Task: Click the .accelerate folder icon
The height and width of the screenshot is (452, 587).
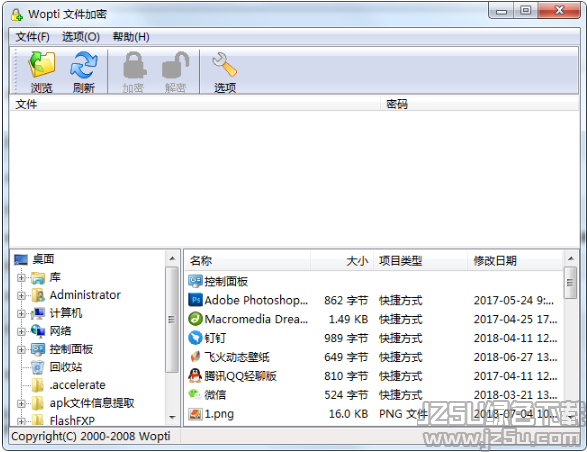Action: point(38,385)
